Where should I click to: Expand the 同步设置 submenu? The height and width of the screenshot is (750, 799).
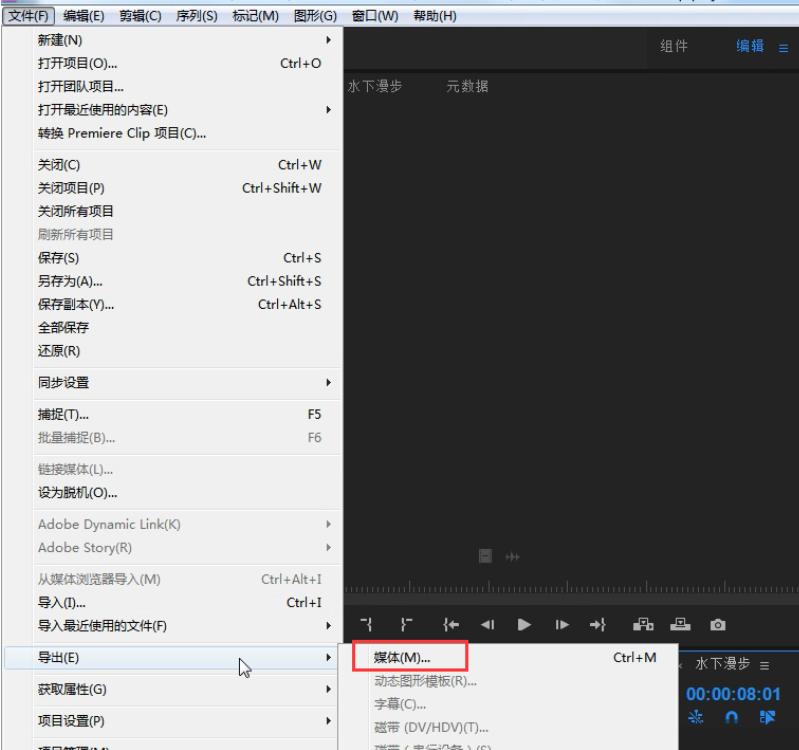329,382
